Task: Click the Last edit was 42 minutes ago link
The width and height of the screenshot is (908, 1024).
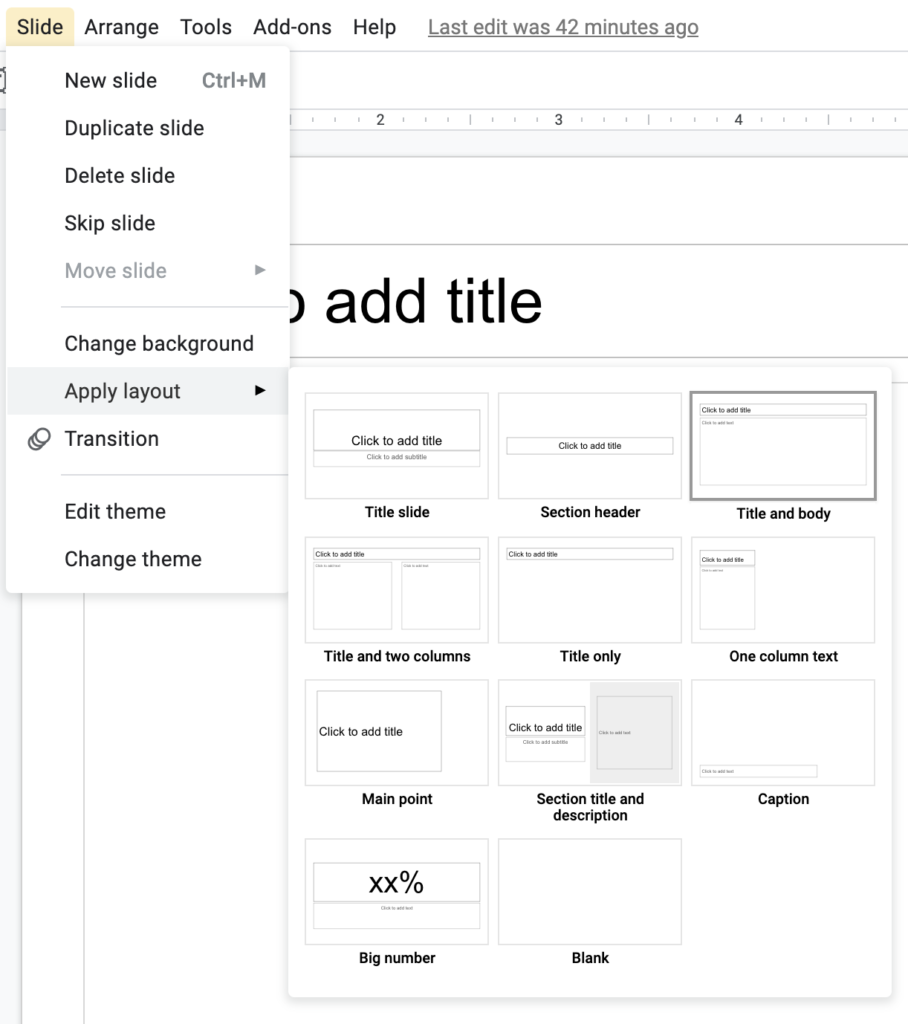Action: [x=562, y=27]
